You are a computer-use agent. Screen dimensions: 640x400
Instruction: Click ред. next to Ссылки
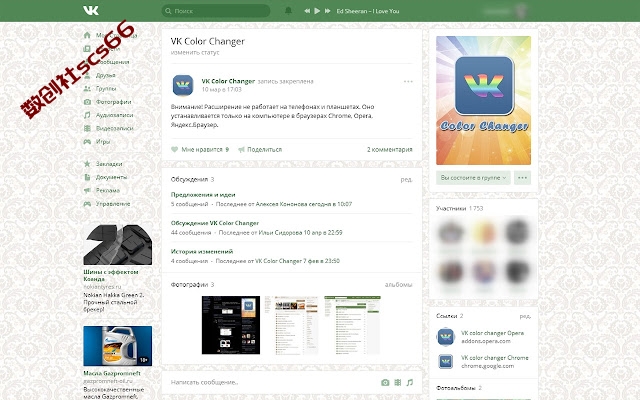525,316
